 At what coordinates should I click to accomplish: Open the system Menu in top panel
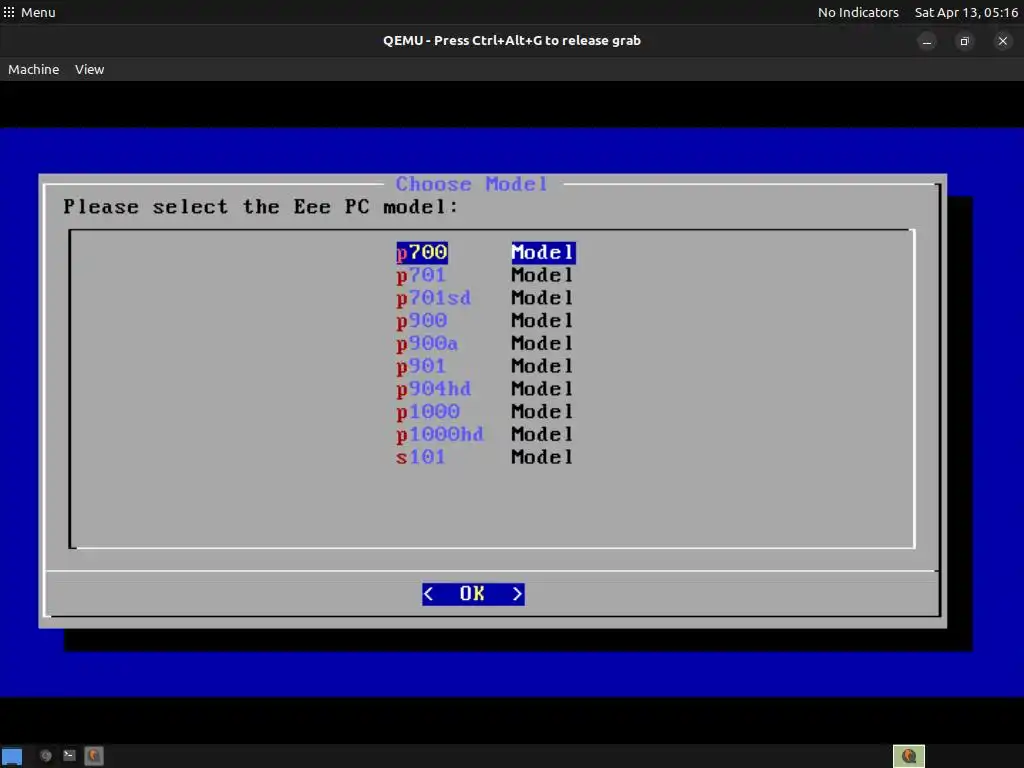(29, 12)
